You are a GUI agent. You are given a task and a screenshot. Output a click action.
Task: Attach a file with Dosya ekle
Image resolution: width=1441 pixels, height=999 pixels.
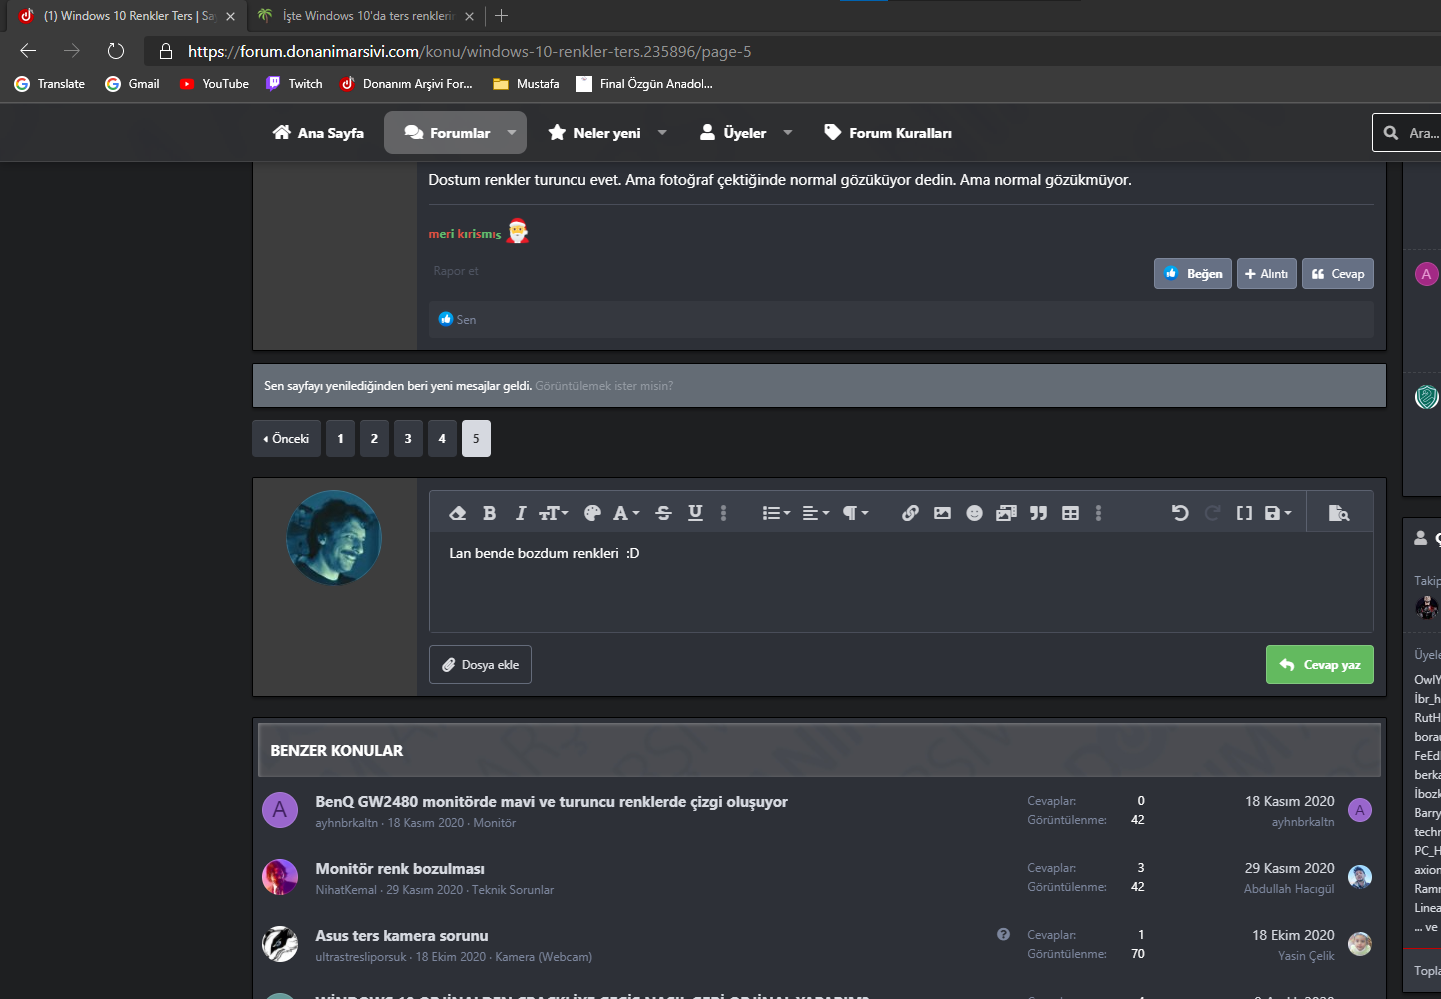point(480,665)
